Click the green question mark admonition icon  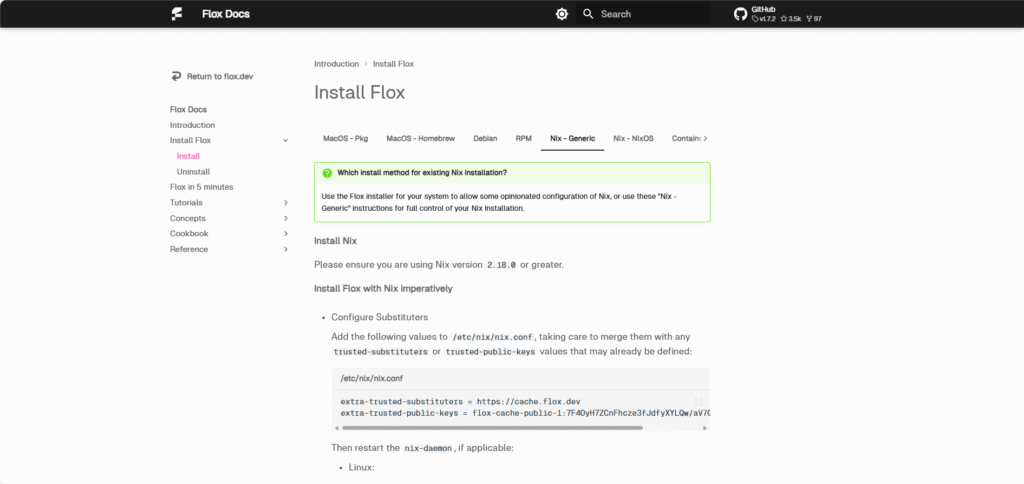[327, 173]
